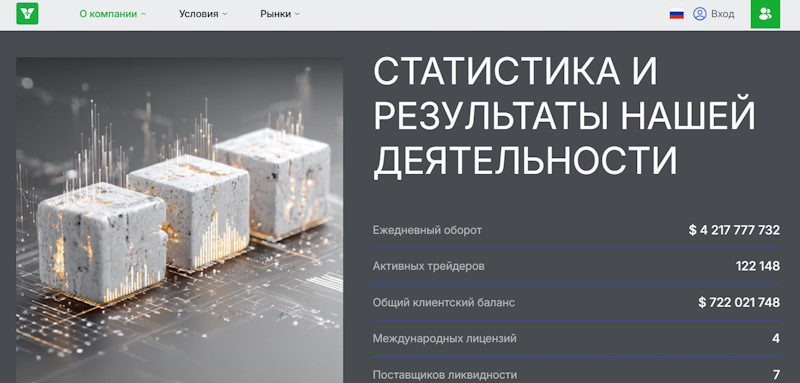This screenshot has height=383, width=800.
Task: Select the Russian flag language icon
Action: [x=677, y=14]
